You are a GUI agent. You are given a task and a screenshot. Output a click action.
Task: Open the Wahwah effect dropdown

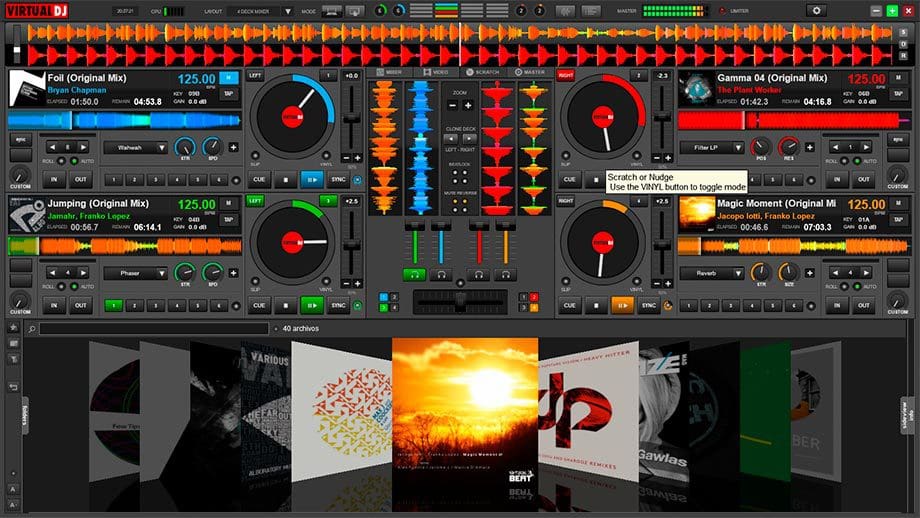[x=136, y=148]
